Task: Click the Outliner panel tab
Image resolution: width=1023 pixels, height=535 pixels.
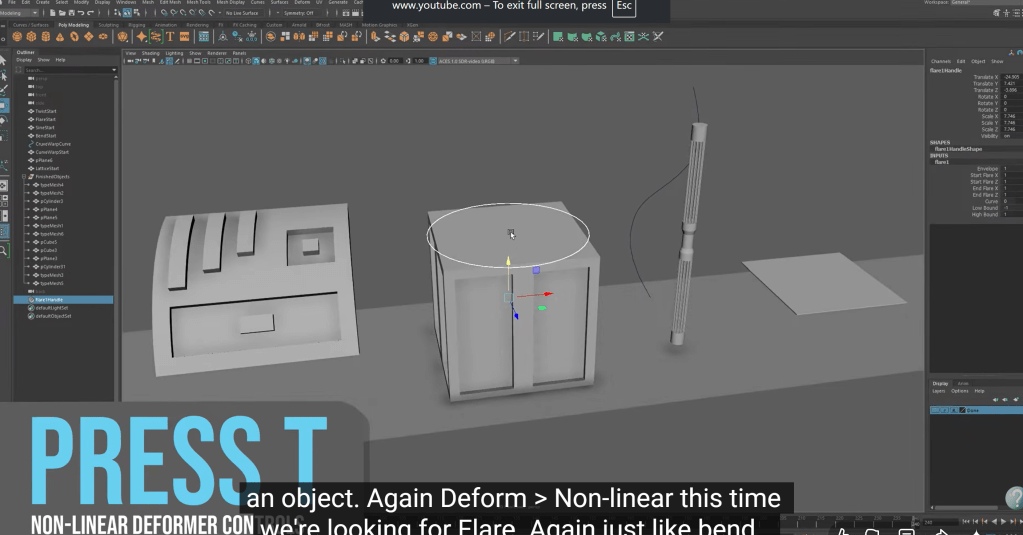Action: [25, 52]
